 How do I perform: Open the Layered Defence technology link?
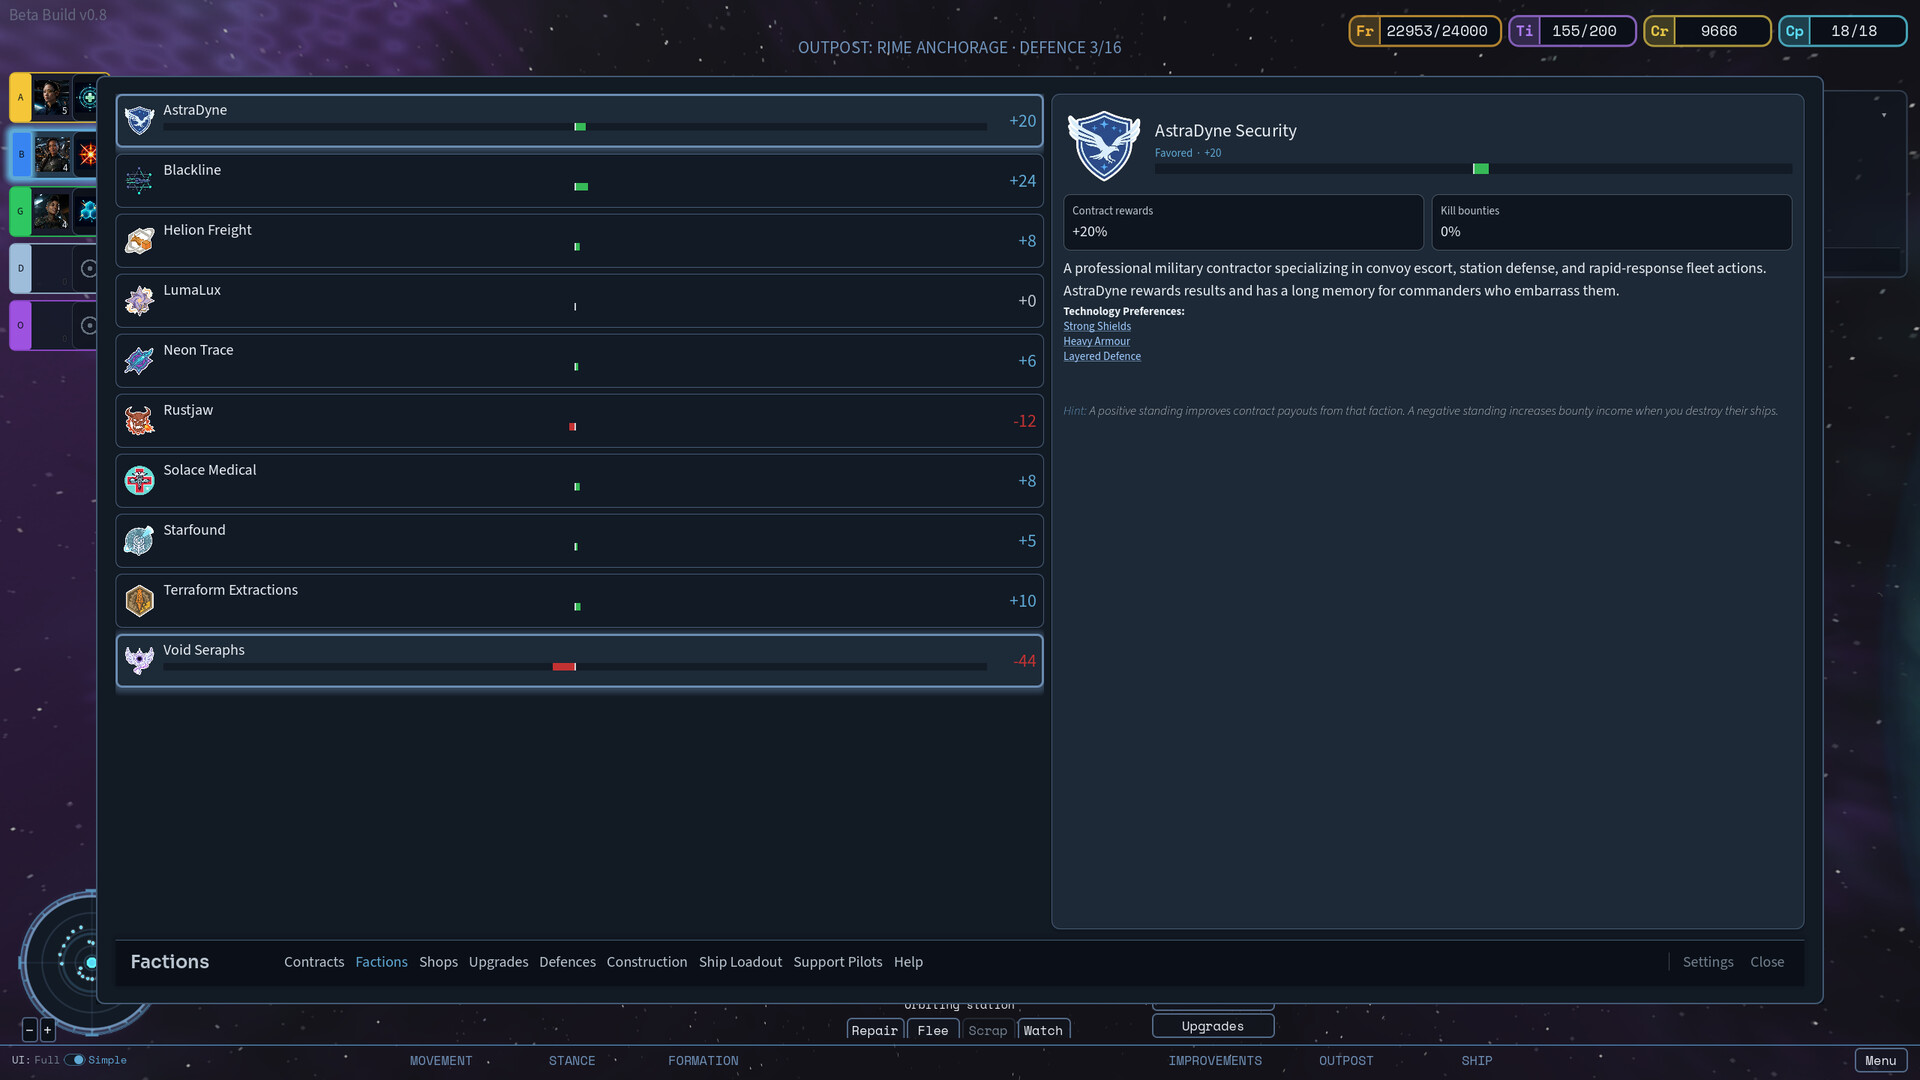1102,356
